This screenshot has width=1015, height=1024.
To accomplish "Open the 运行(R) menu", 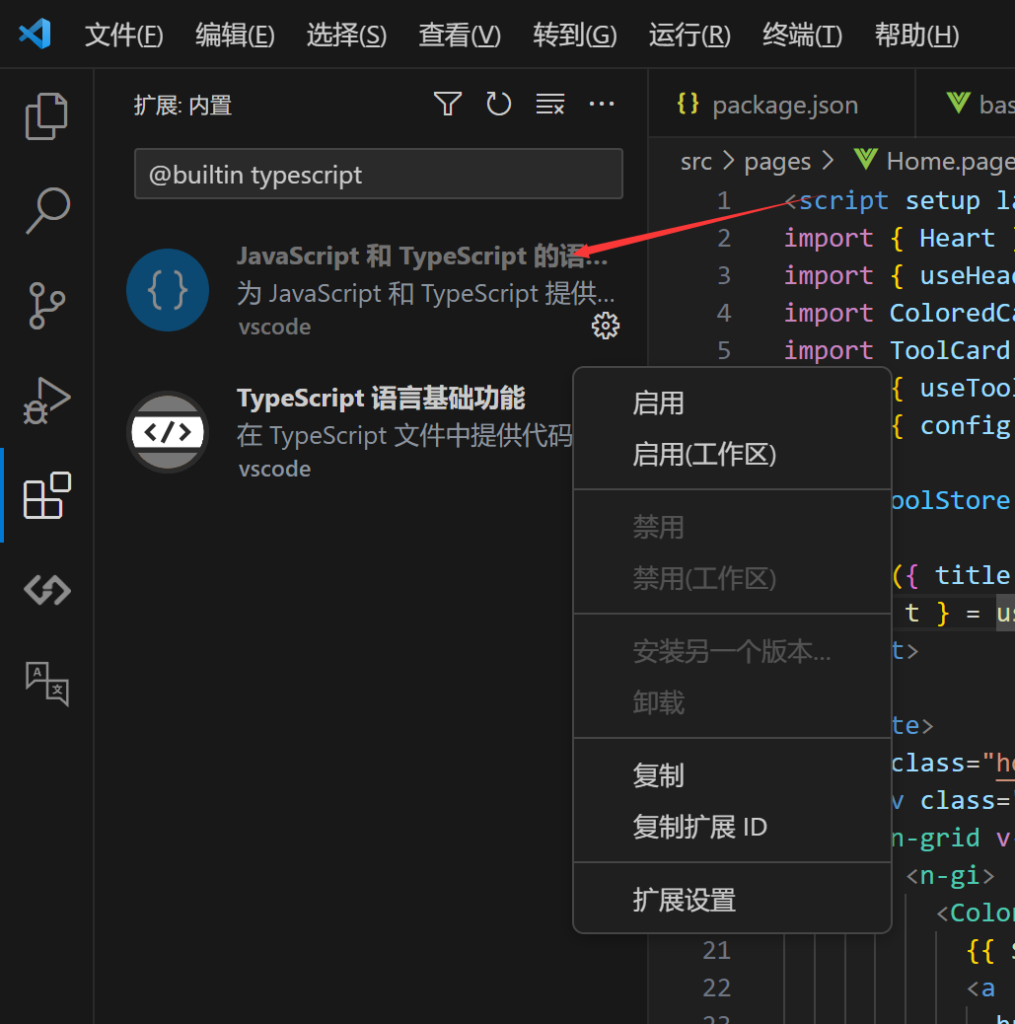I will pyautogui.click(x=690, y=35).
